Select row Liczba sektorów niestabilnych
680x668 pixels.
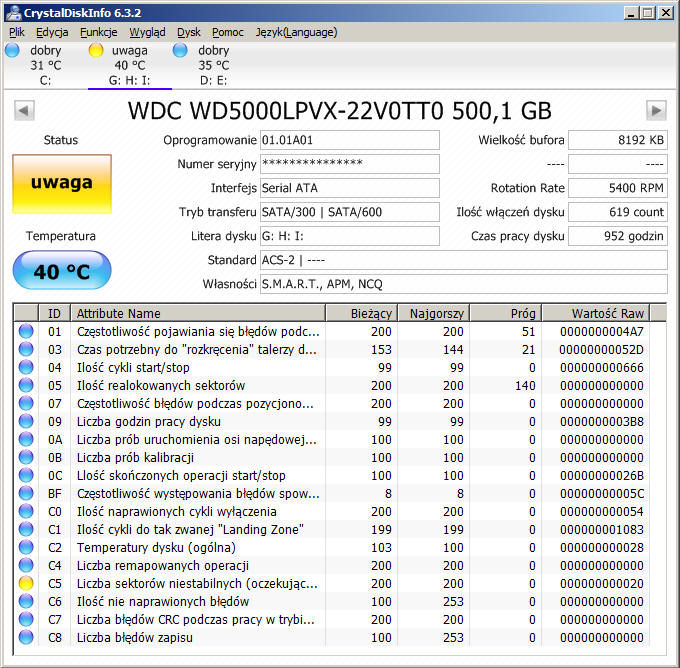click(332, 583)
